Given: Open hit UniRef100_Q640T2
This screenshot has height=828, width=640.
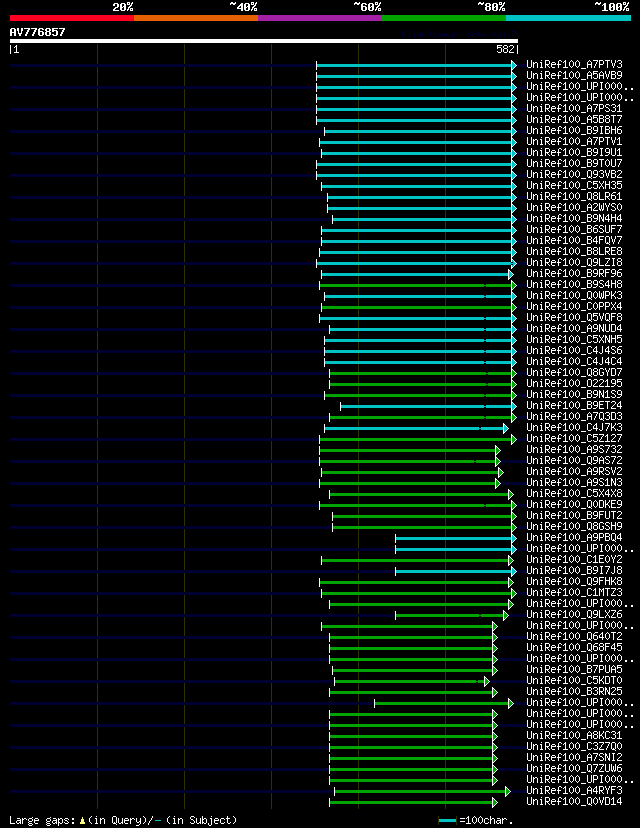Looking at the screenshot, I should pyautogui.click(x=574, y=636).
